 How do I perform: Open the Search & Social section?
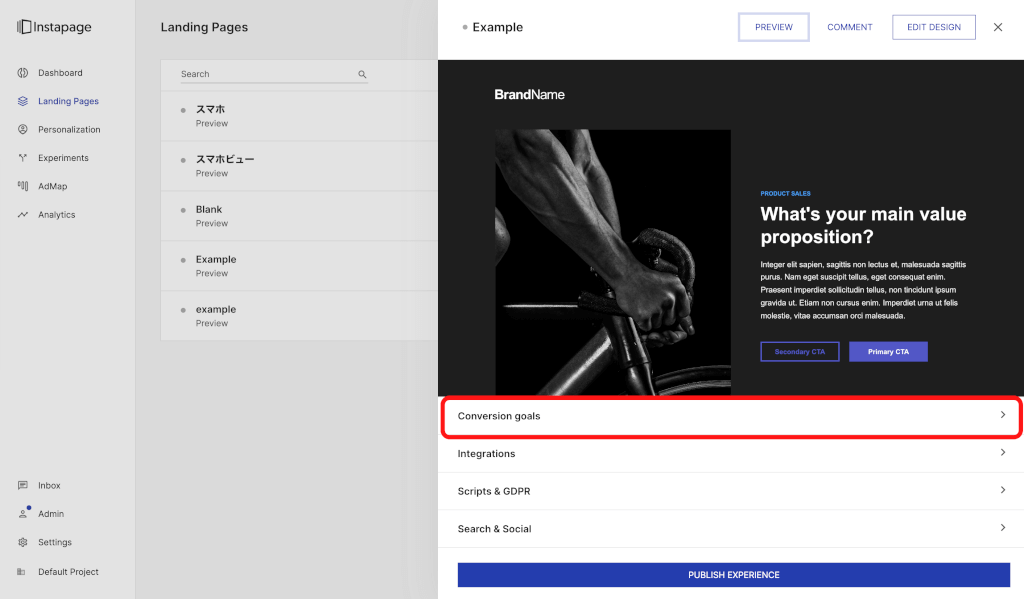coord(731,529)
